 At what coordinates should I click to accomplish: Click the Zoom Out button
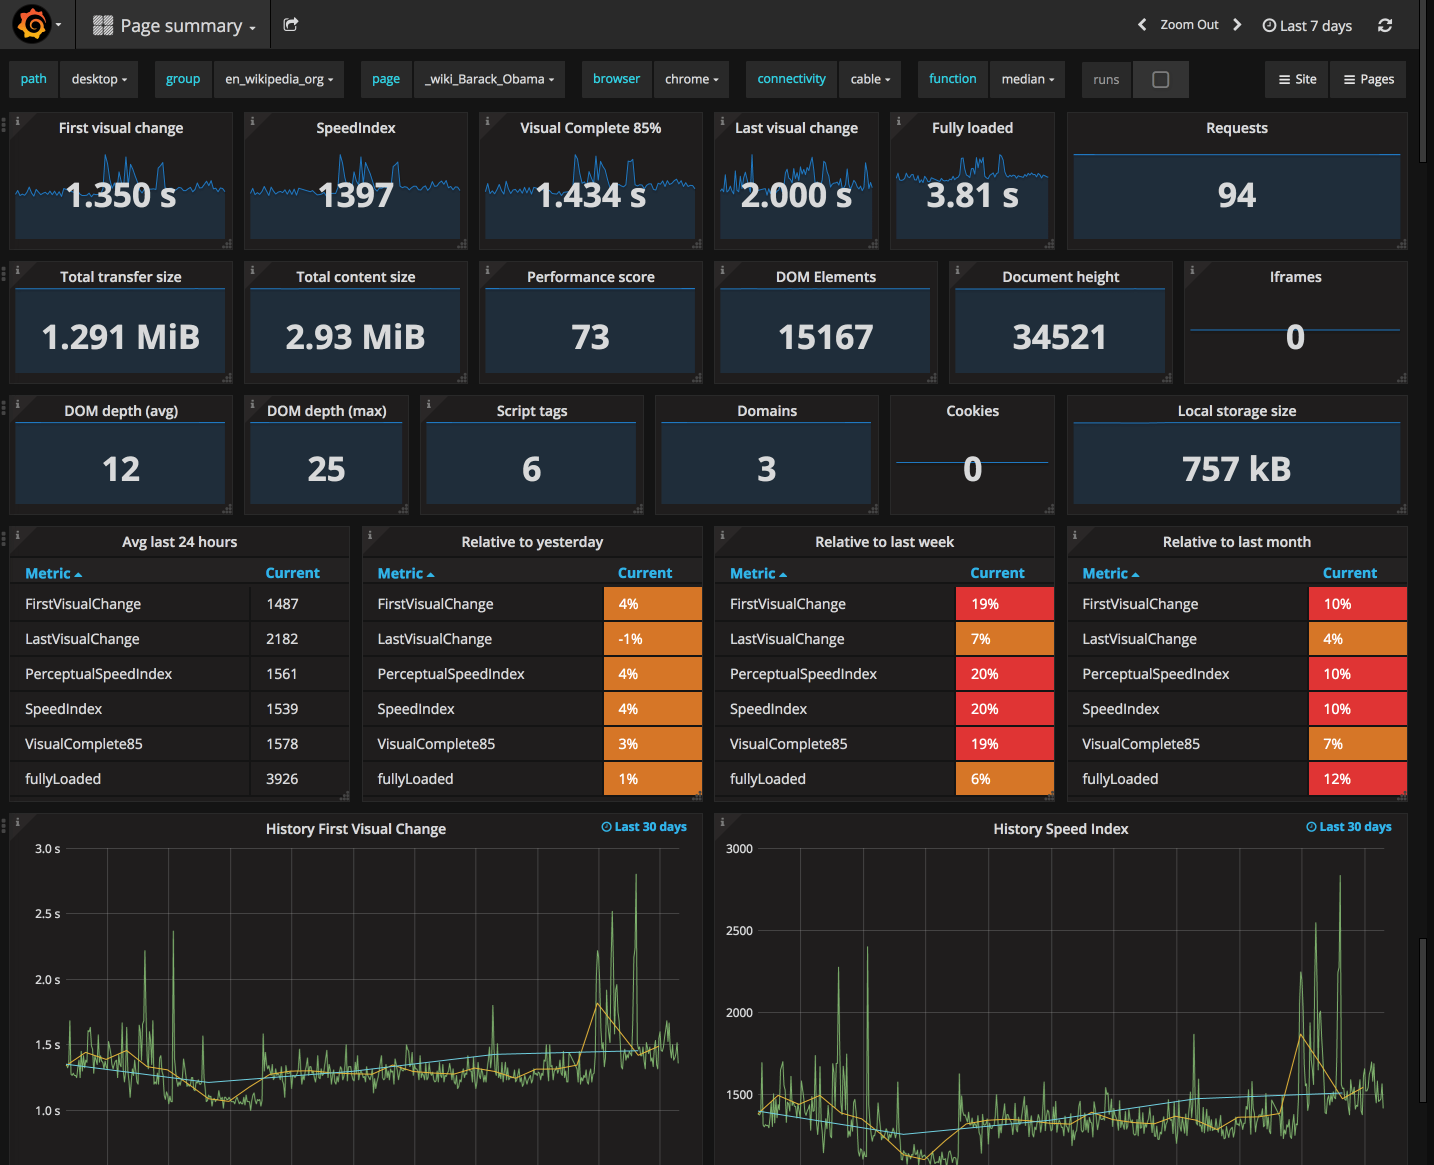(1189, 25)
